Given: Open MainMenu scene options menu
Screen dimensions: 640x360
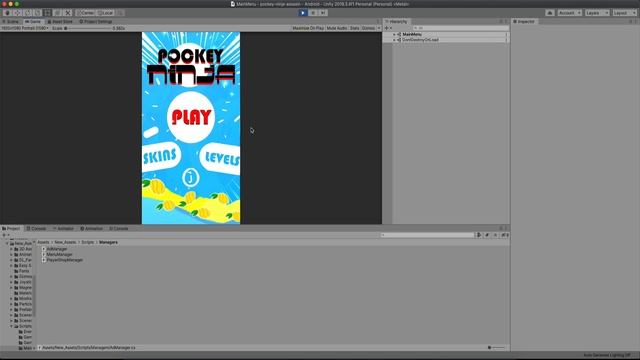Looking at the screenshot, I should pos(506,34).
